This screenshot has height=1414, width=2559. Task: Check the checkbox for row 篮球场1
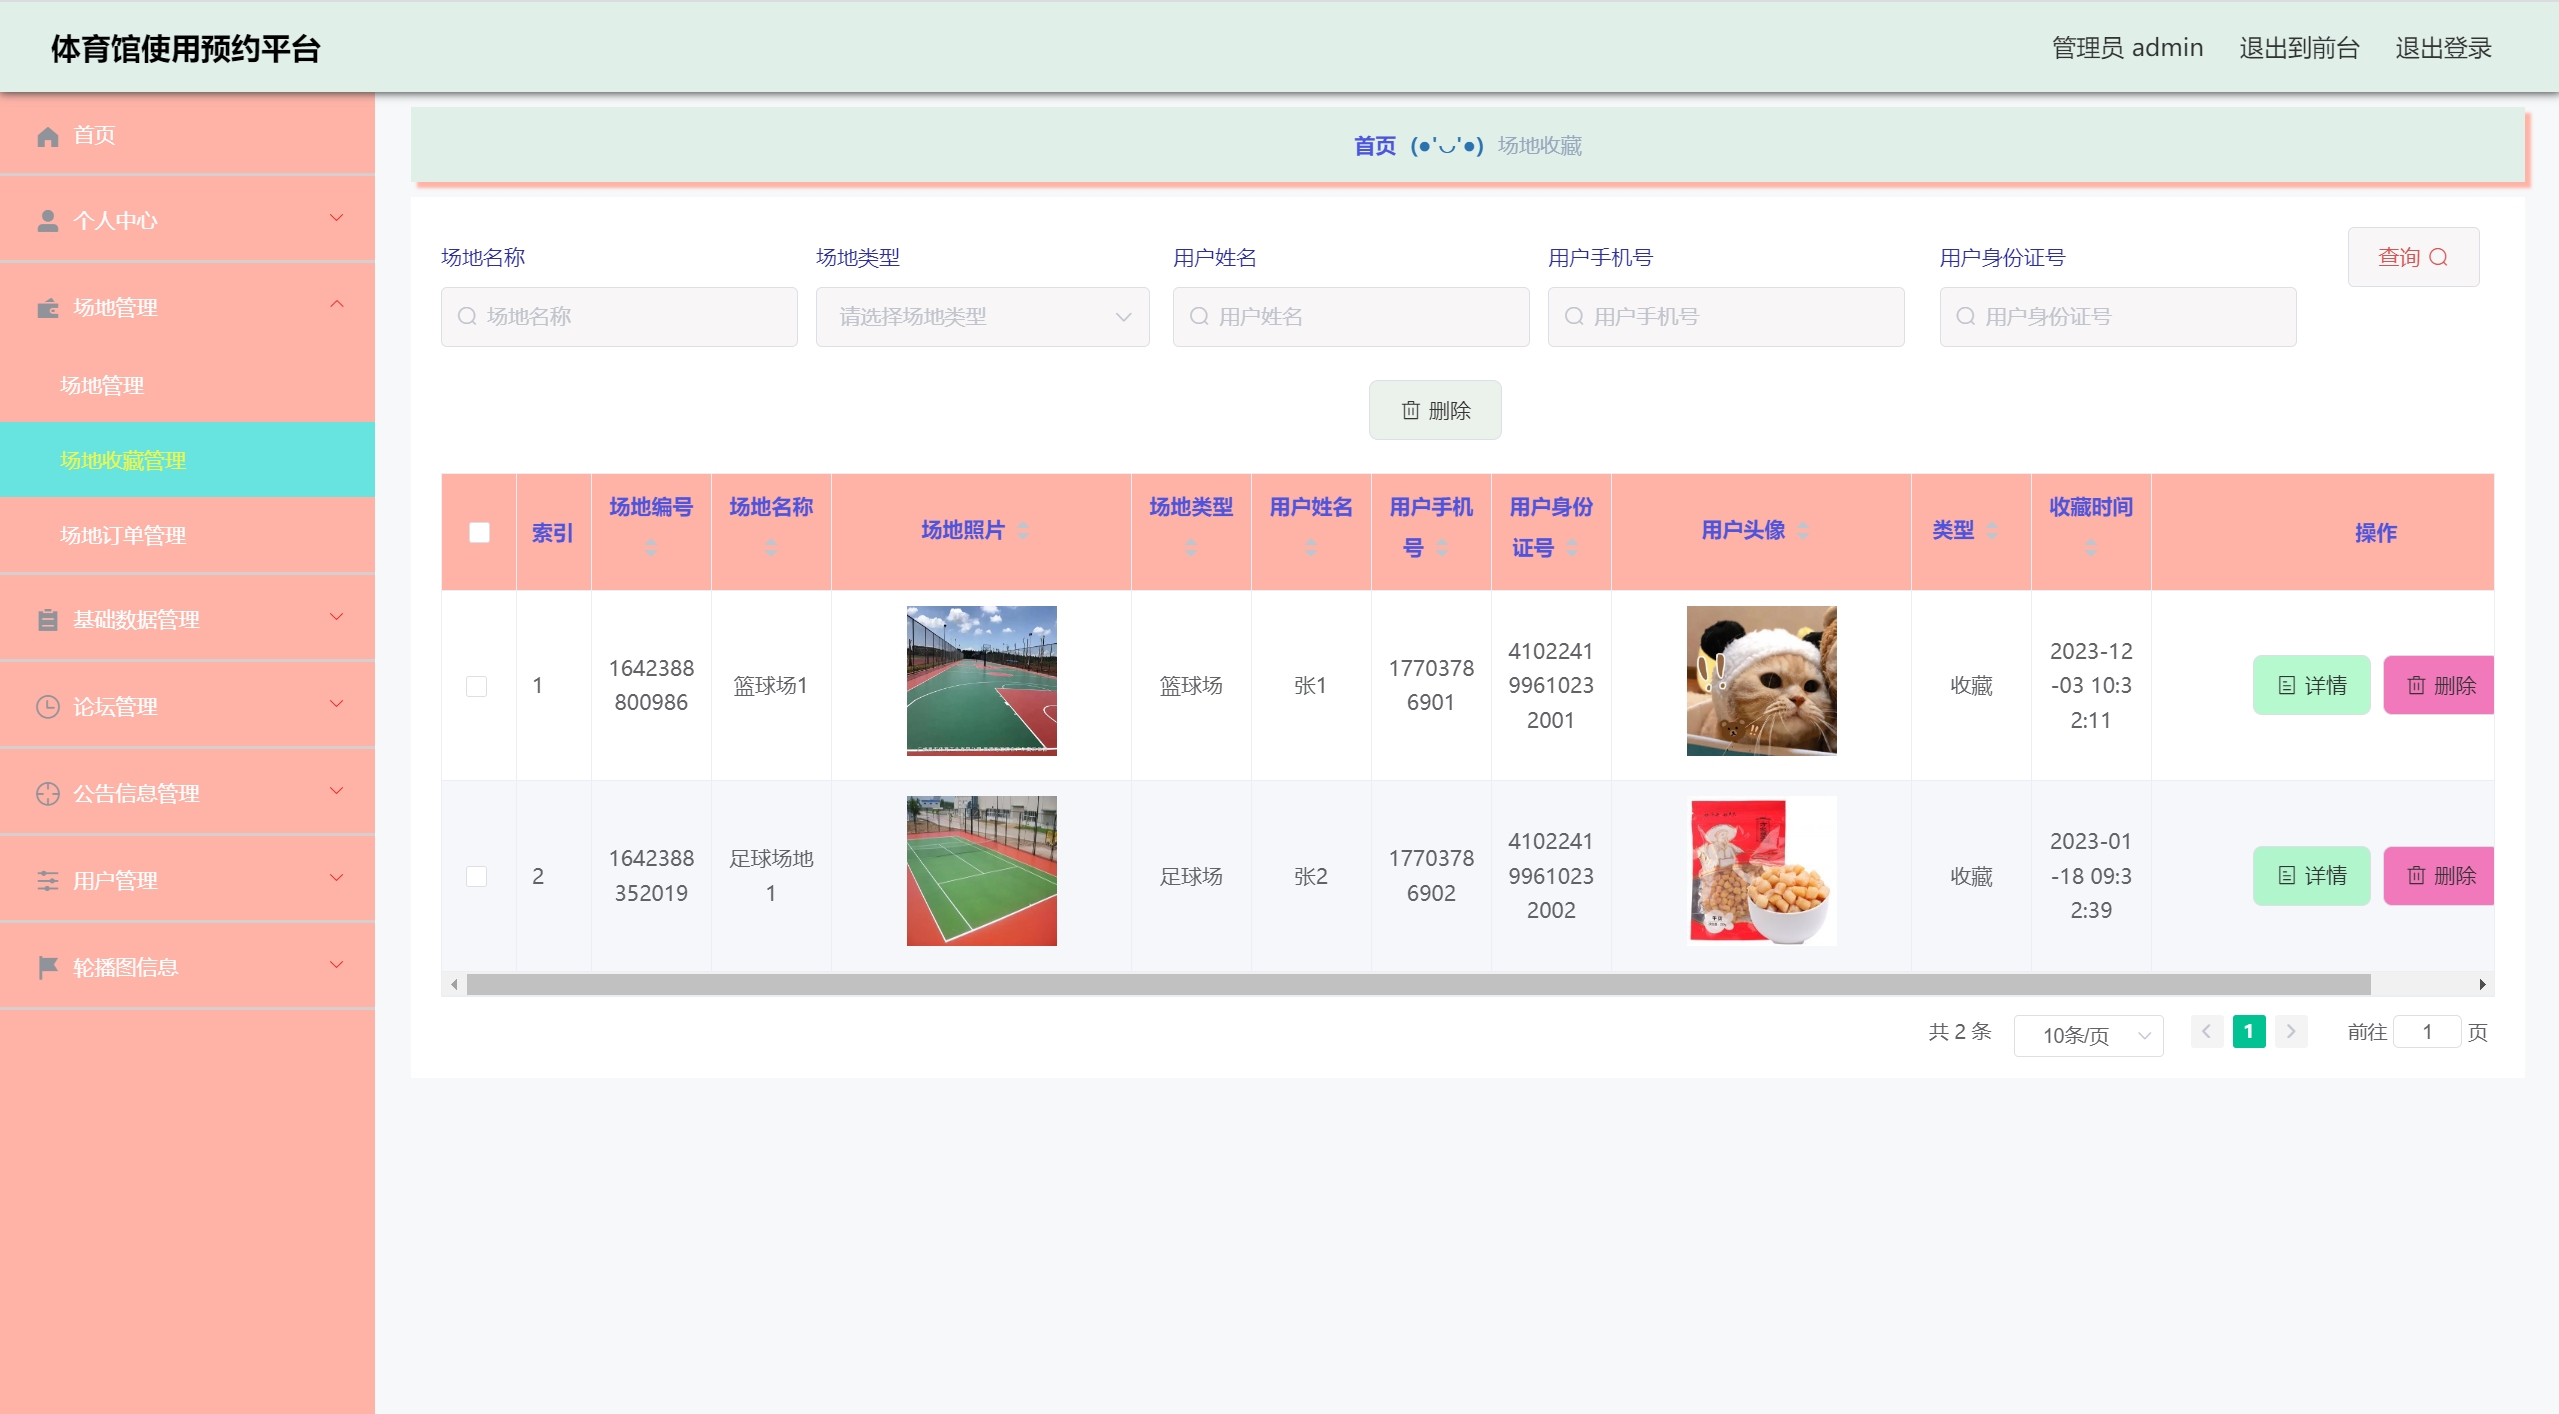(477, 686)
